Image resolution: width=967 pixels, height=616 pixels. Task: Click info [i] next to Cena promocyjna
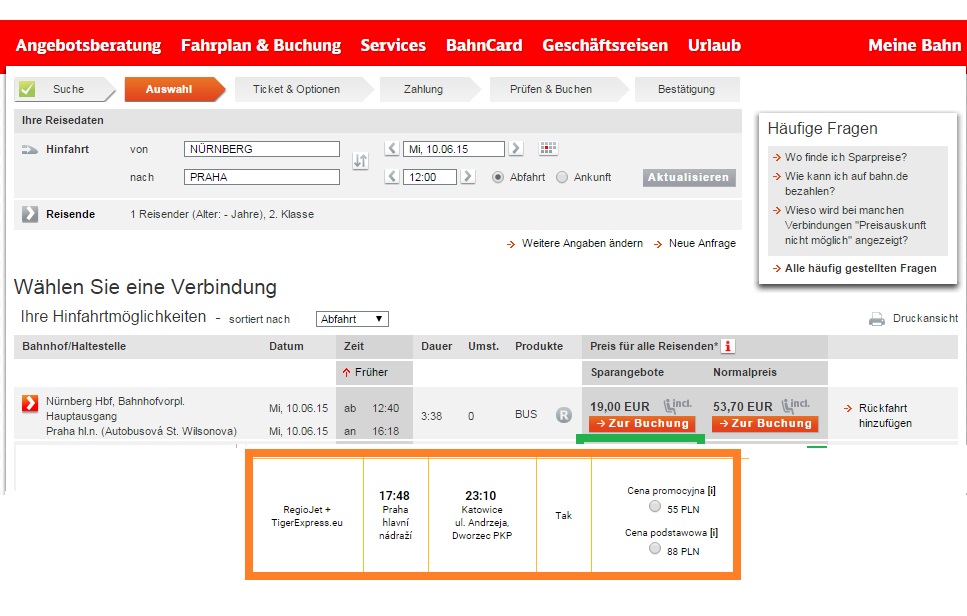tap(712, 491)
